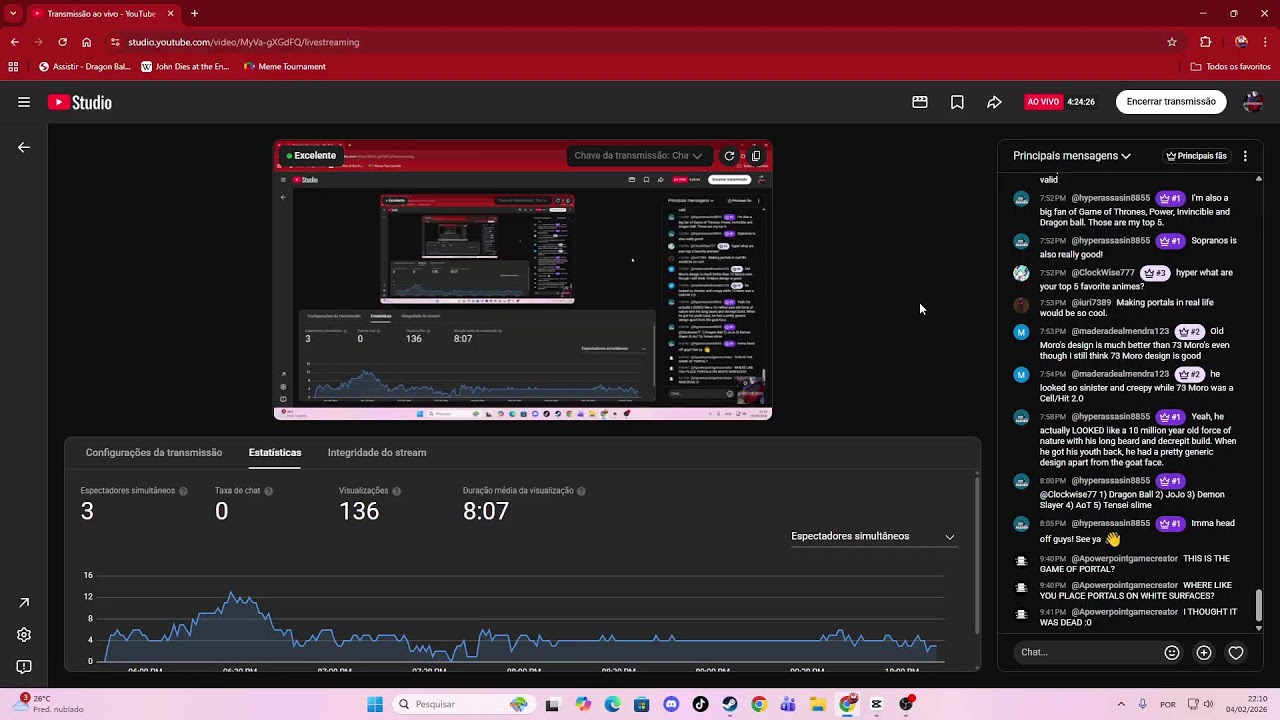Click the statistics panel scrollbar

pos(976,553)
